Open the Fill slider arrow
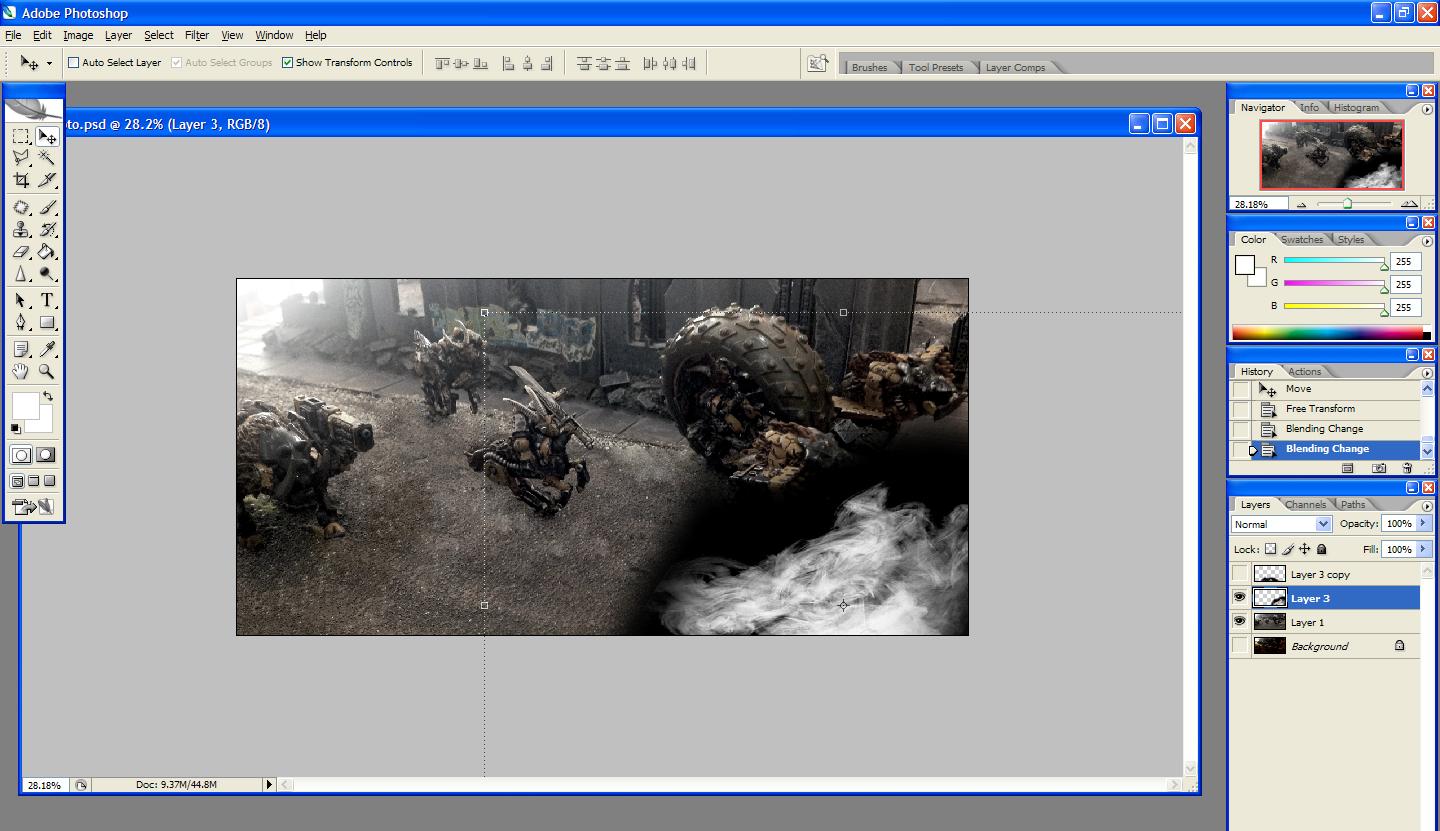 pyautogui.click(x=1424, y=549)
